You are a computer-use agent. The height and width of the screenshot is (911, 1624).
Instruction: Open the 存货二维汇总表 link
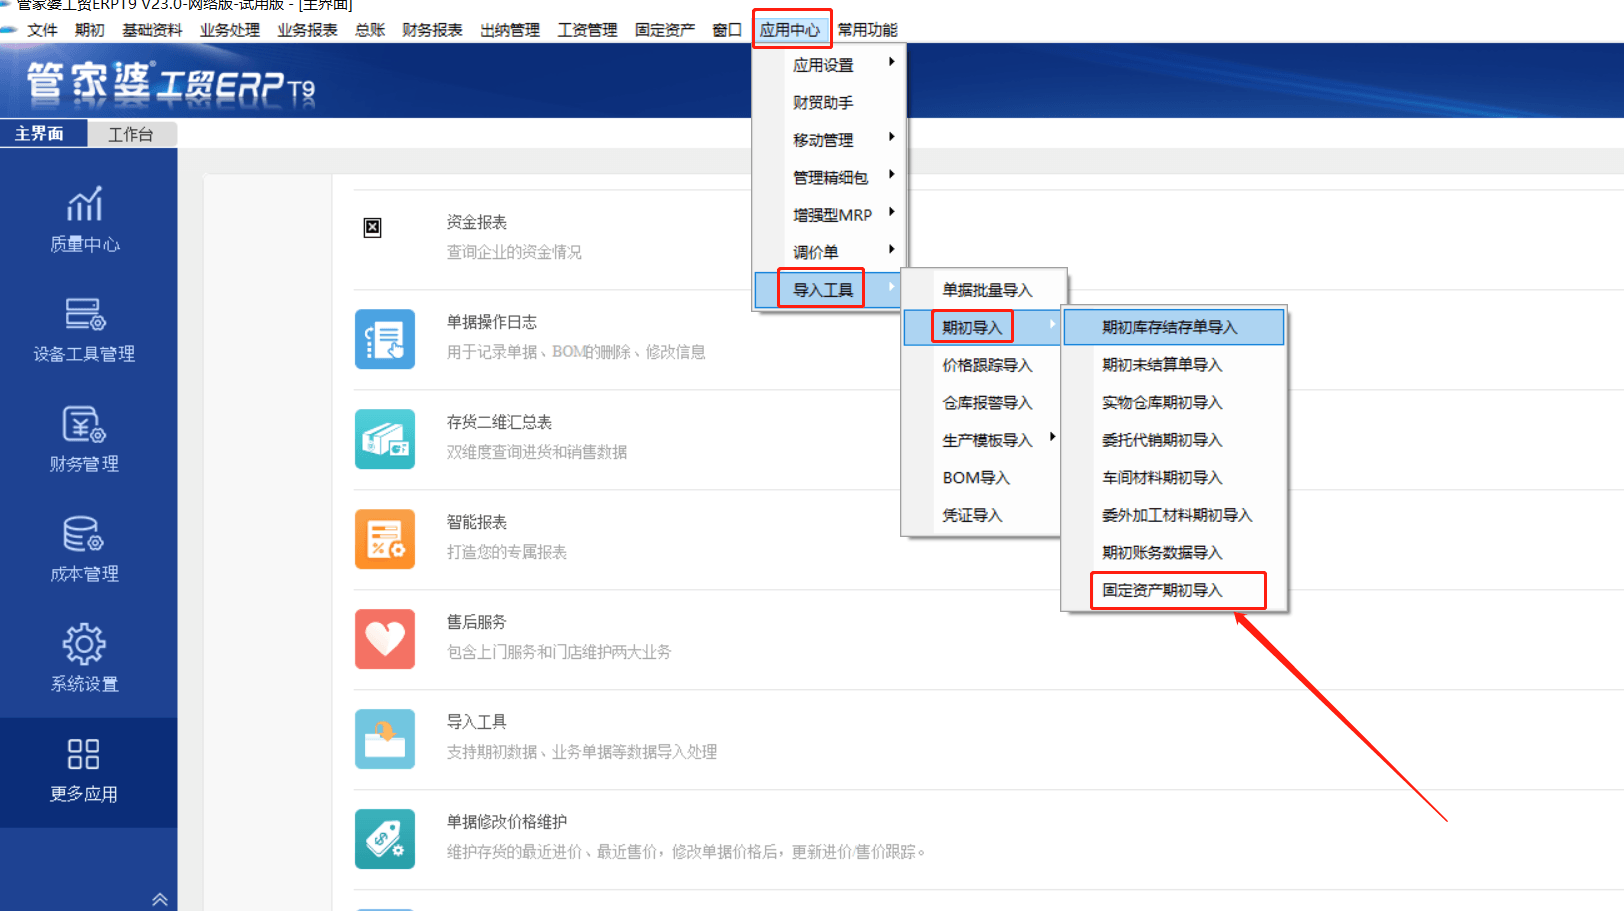499,422
